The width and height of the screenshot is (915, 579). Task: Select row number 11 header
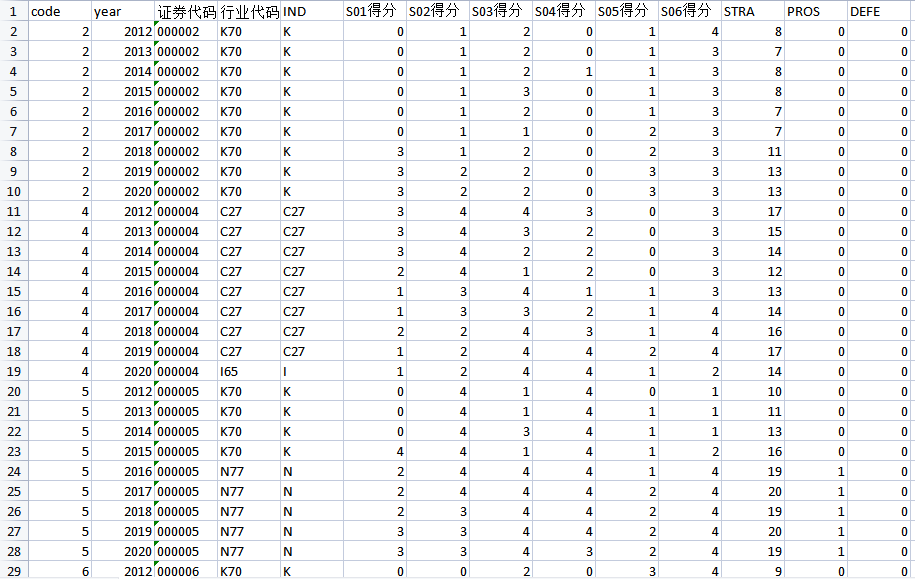coord(13,211)
